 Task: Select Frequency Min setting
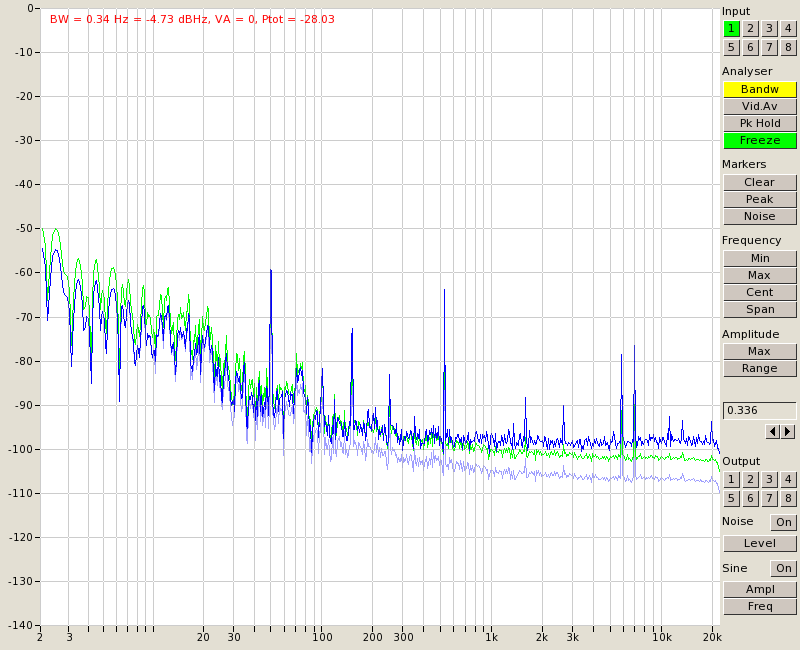click(x=760, y=258)
